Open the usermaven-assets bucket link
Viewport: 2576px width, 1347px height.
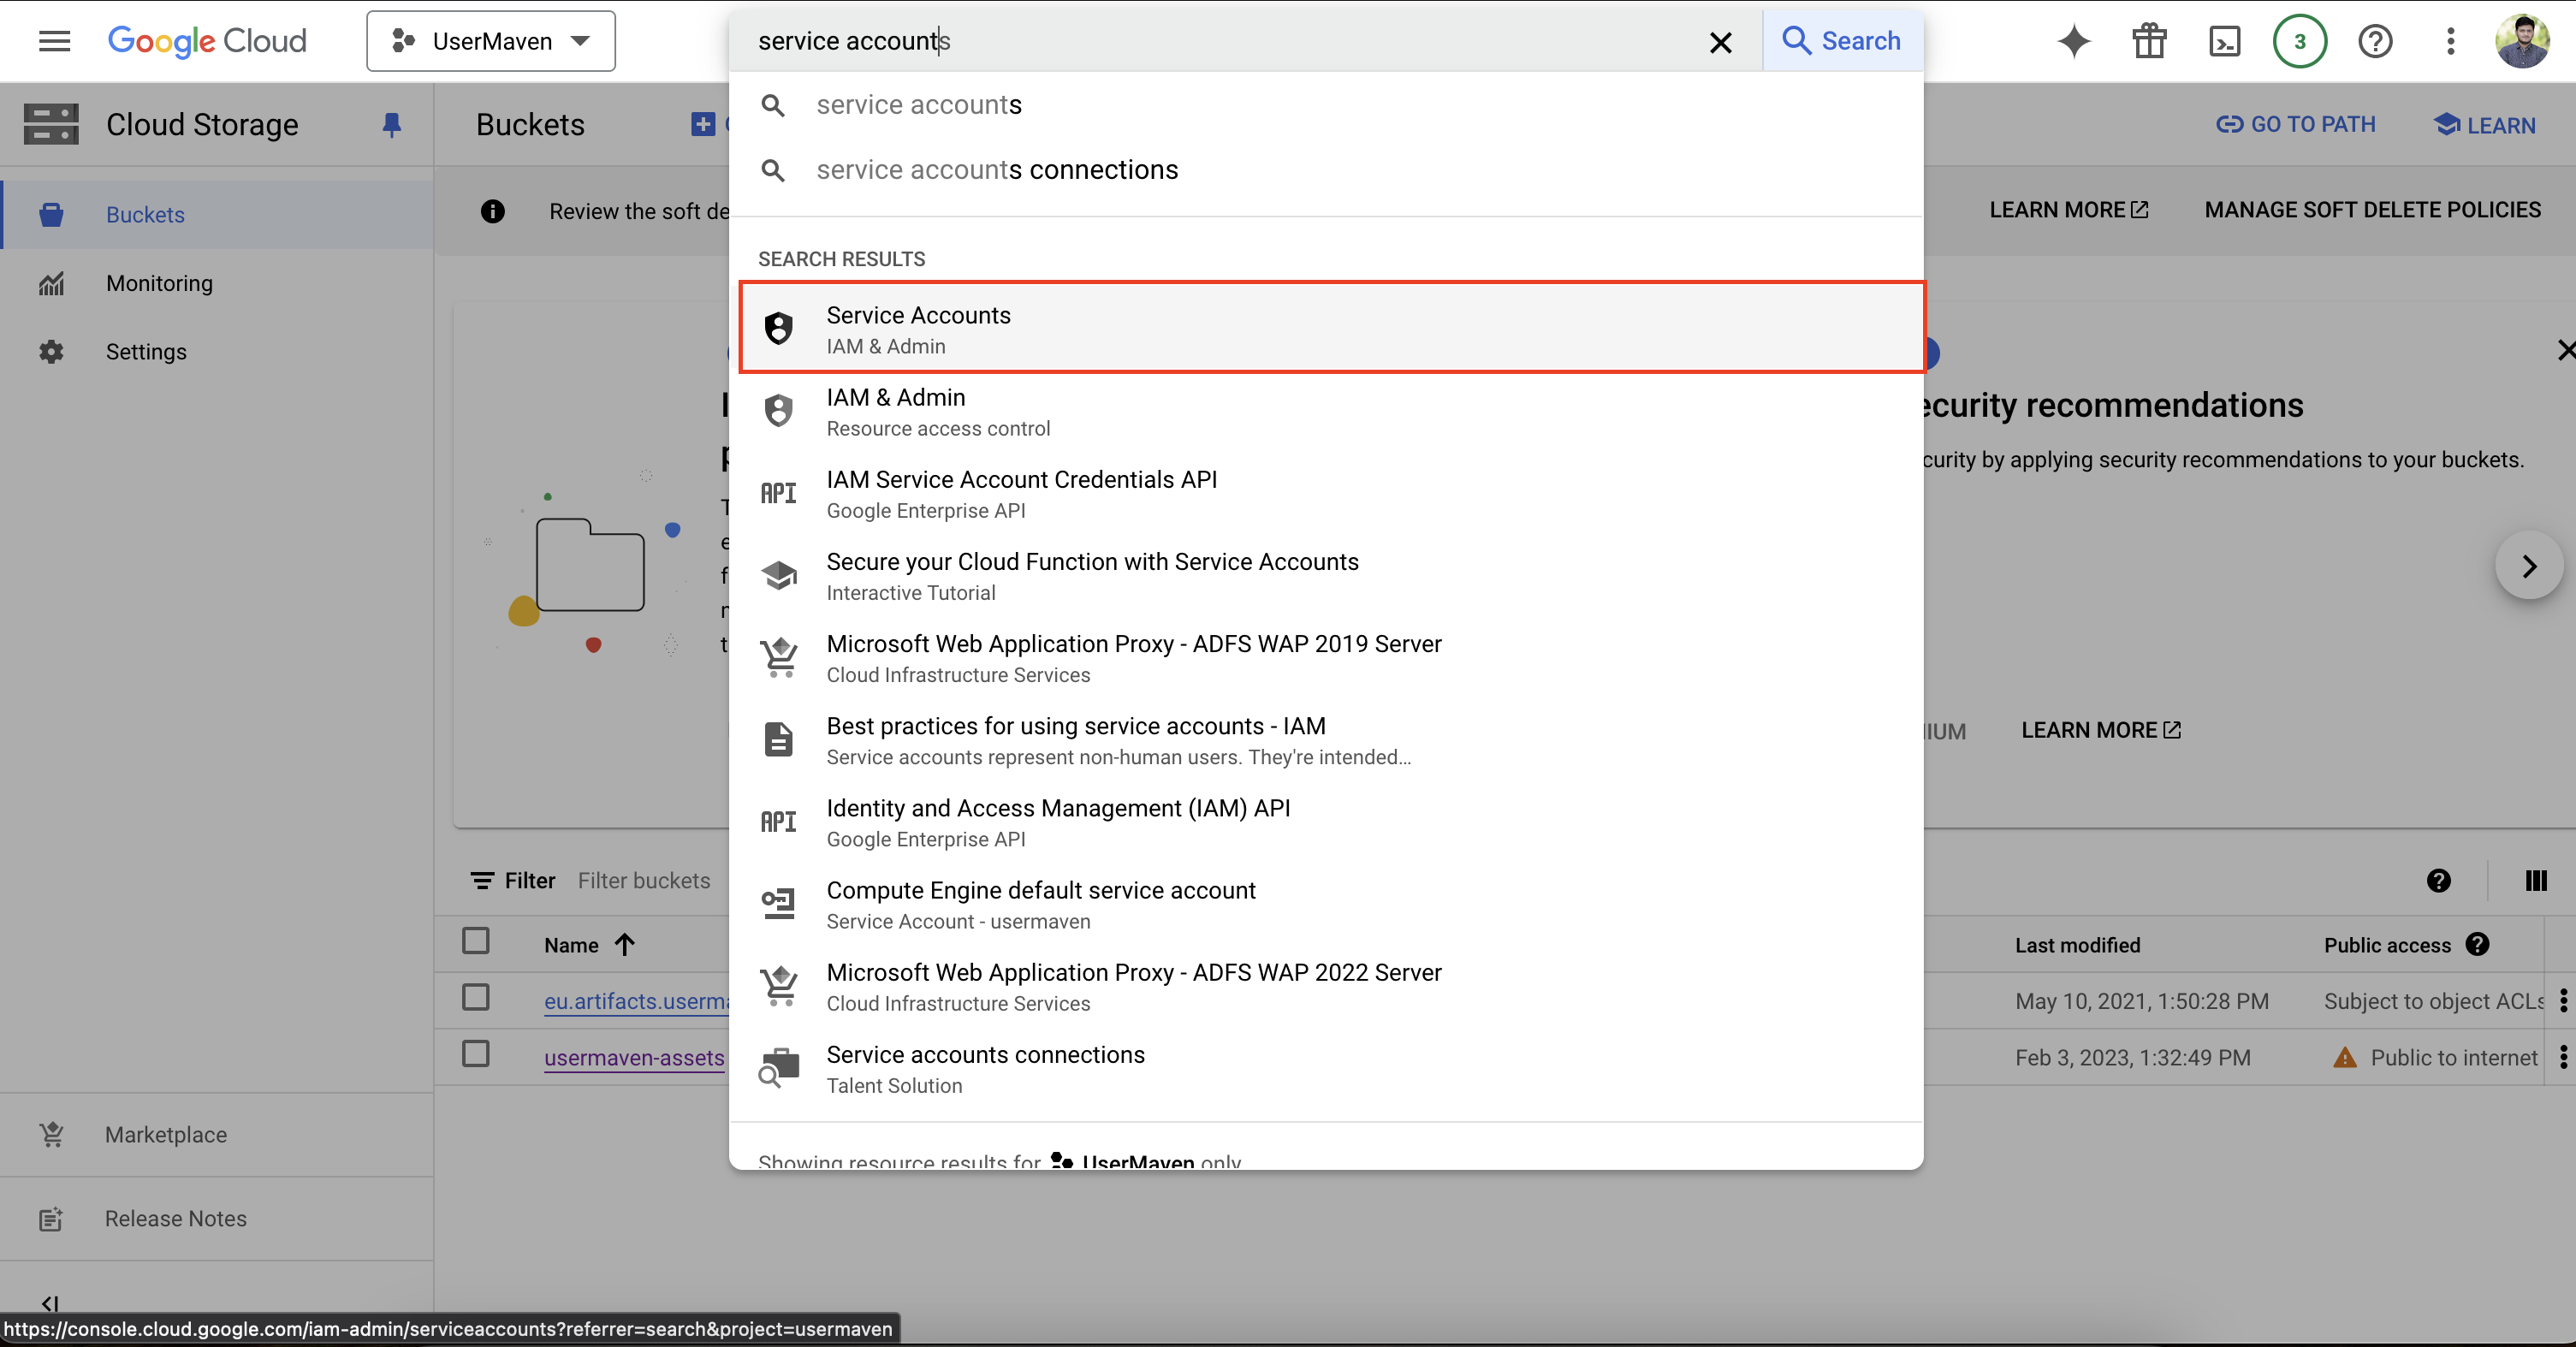click(x=634, y=1057)
